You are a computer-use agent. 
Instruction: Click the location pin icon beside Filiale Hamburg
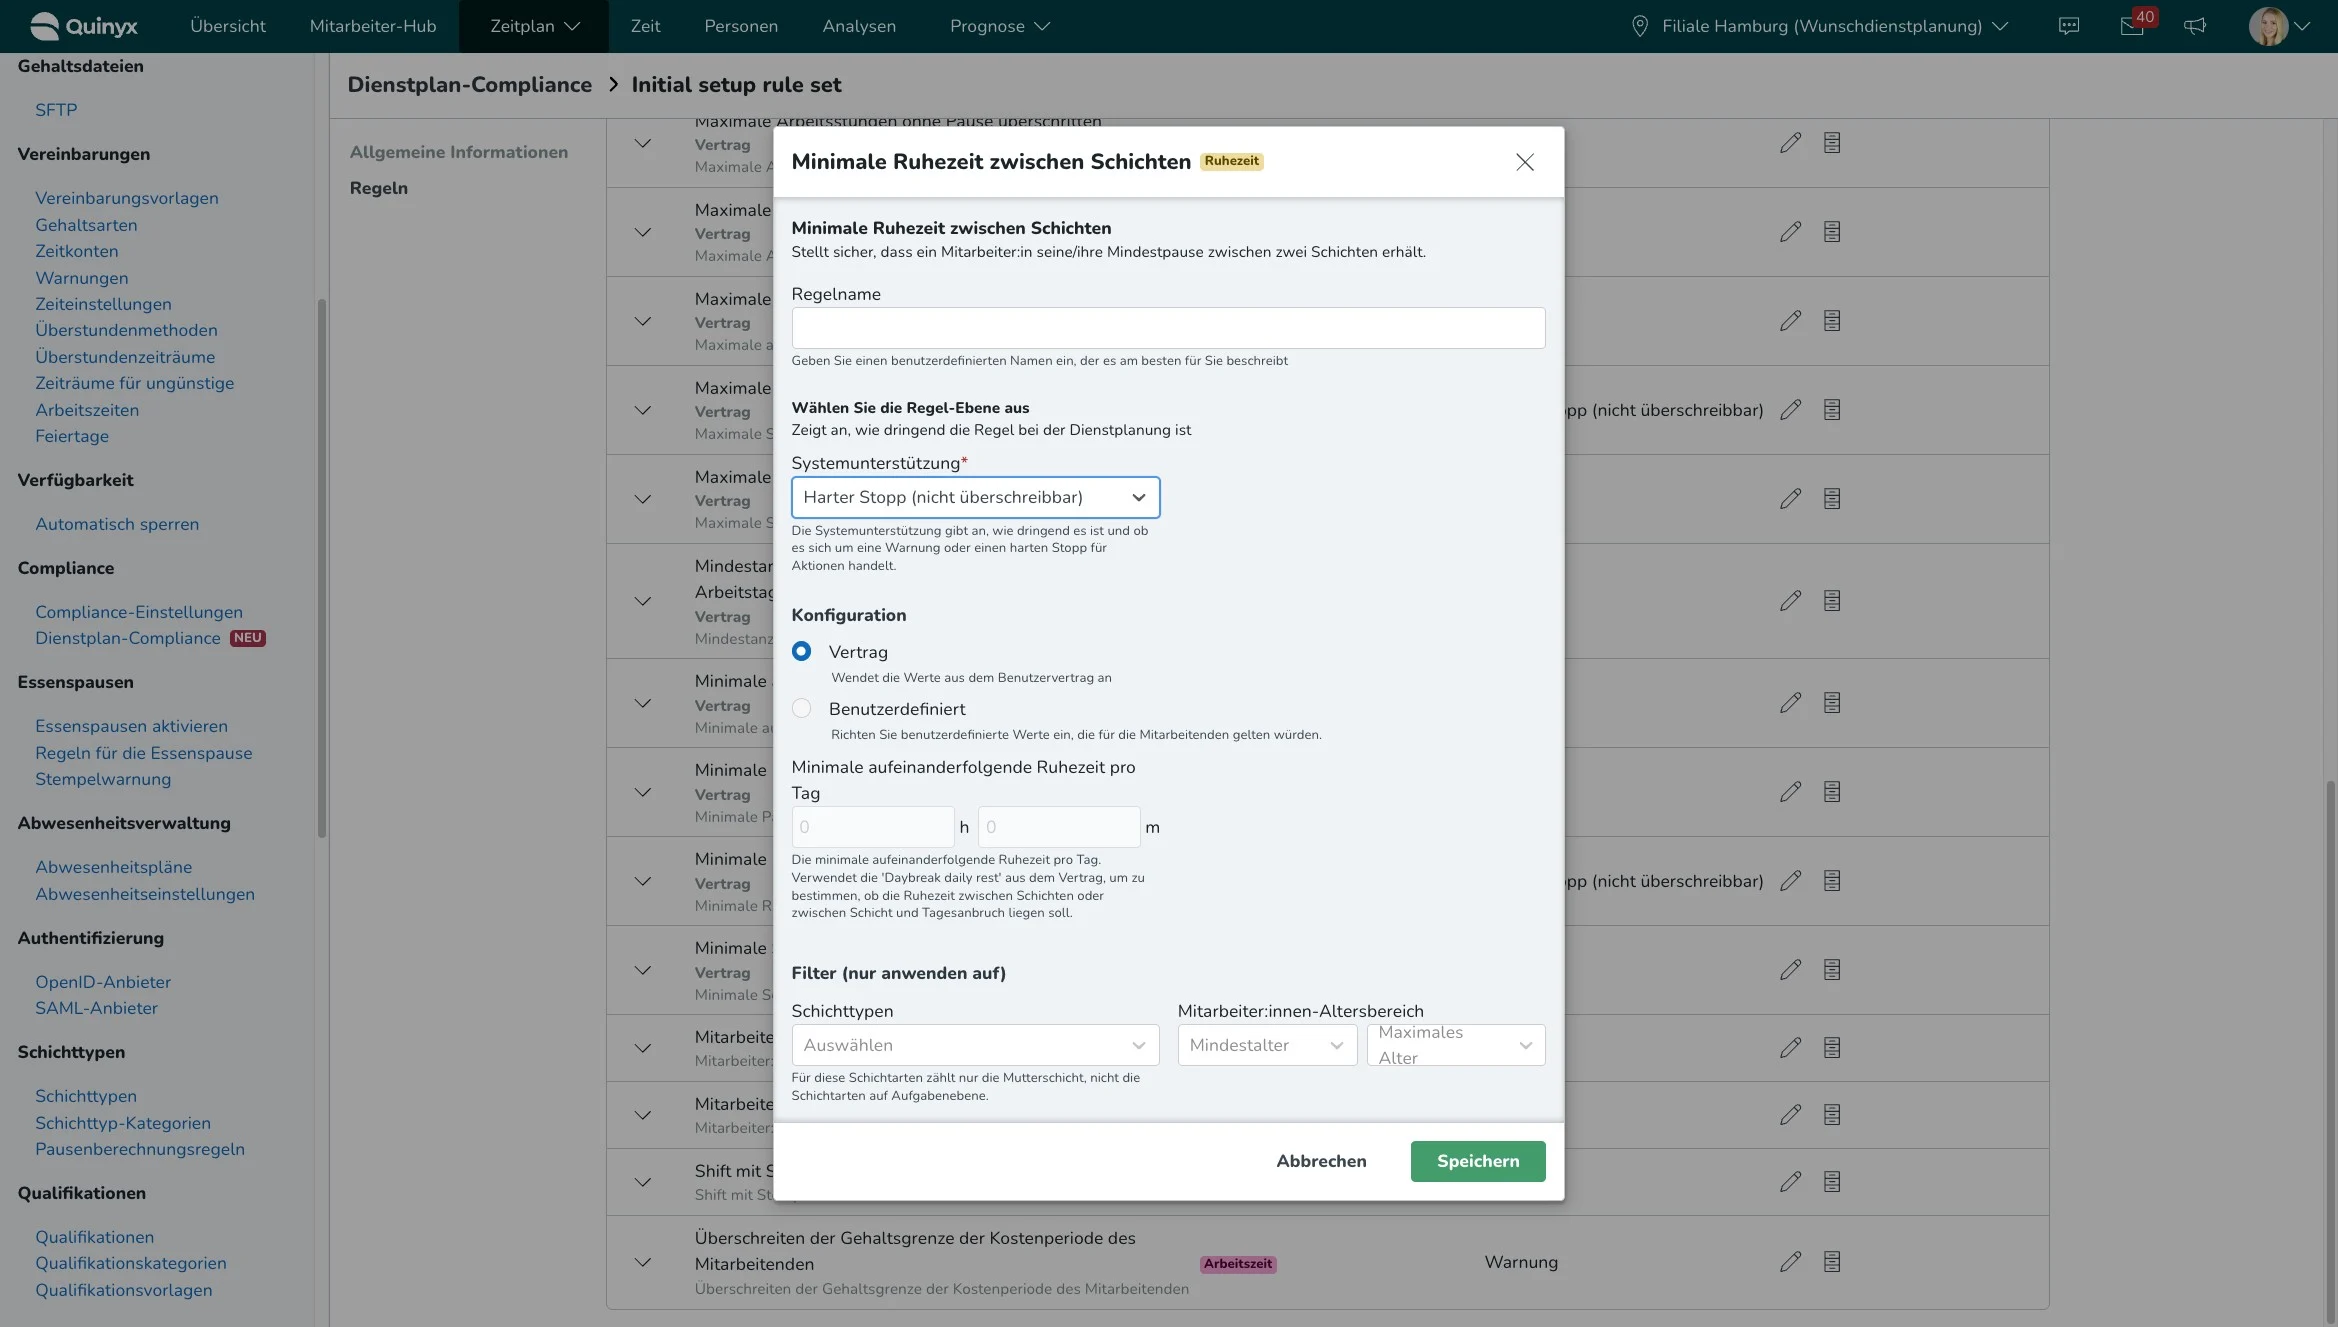tap(1639, 26)
